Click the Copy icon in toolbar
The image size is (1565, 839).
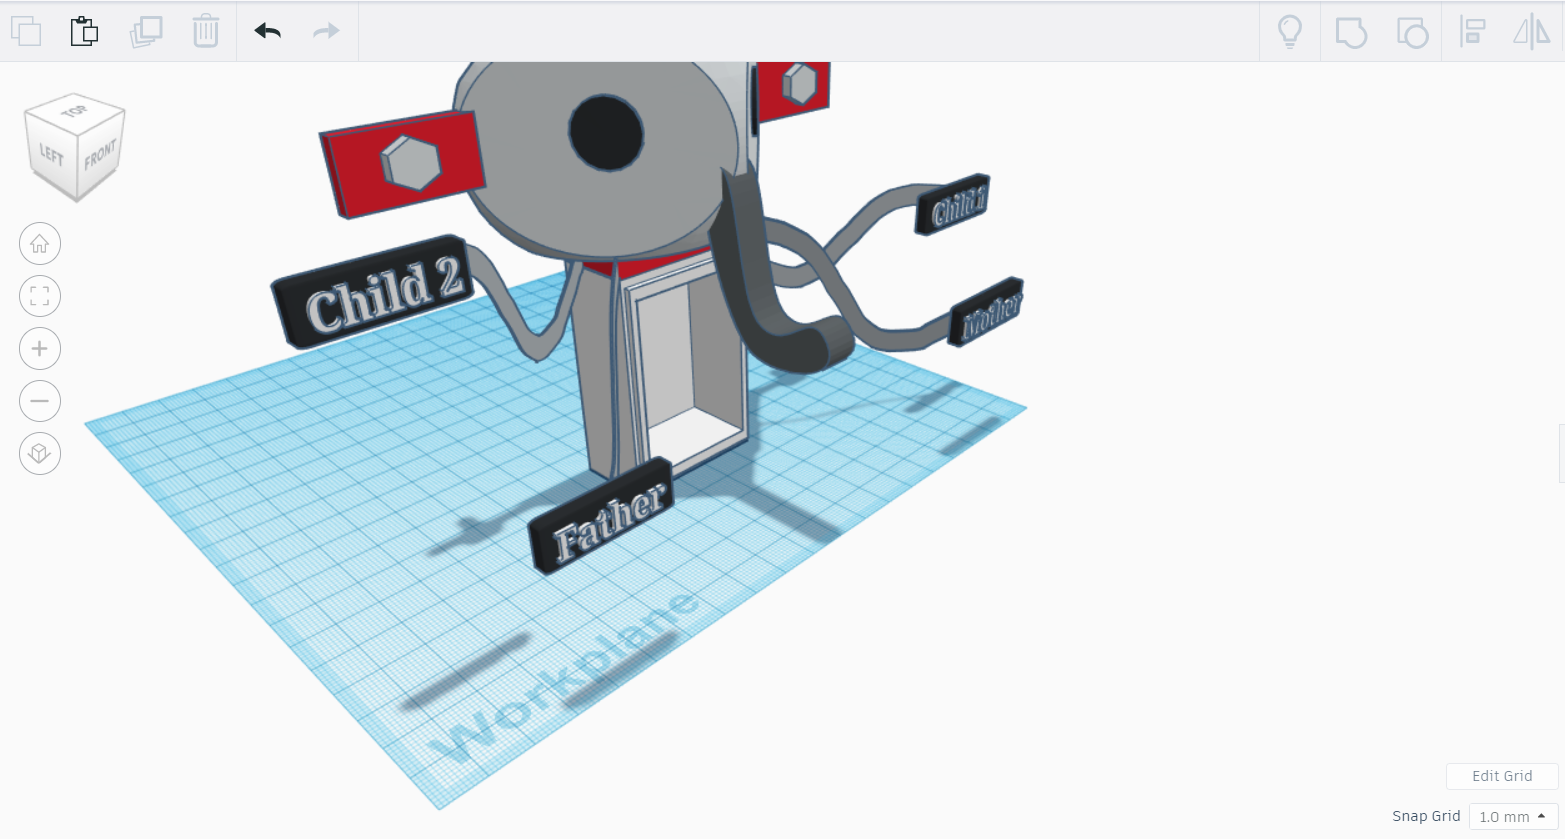[26, 31]
